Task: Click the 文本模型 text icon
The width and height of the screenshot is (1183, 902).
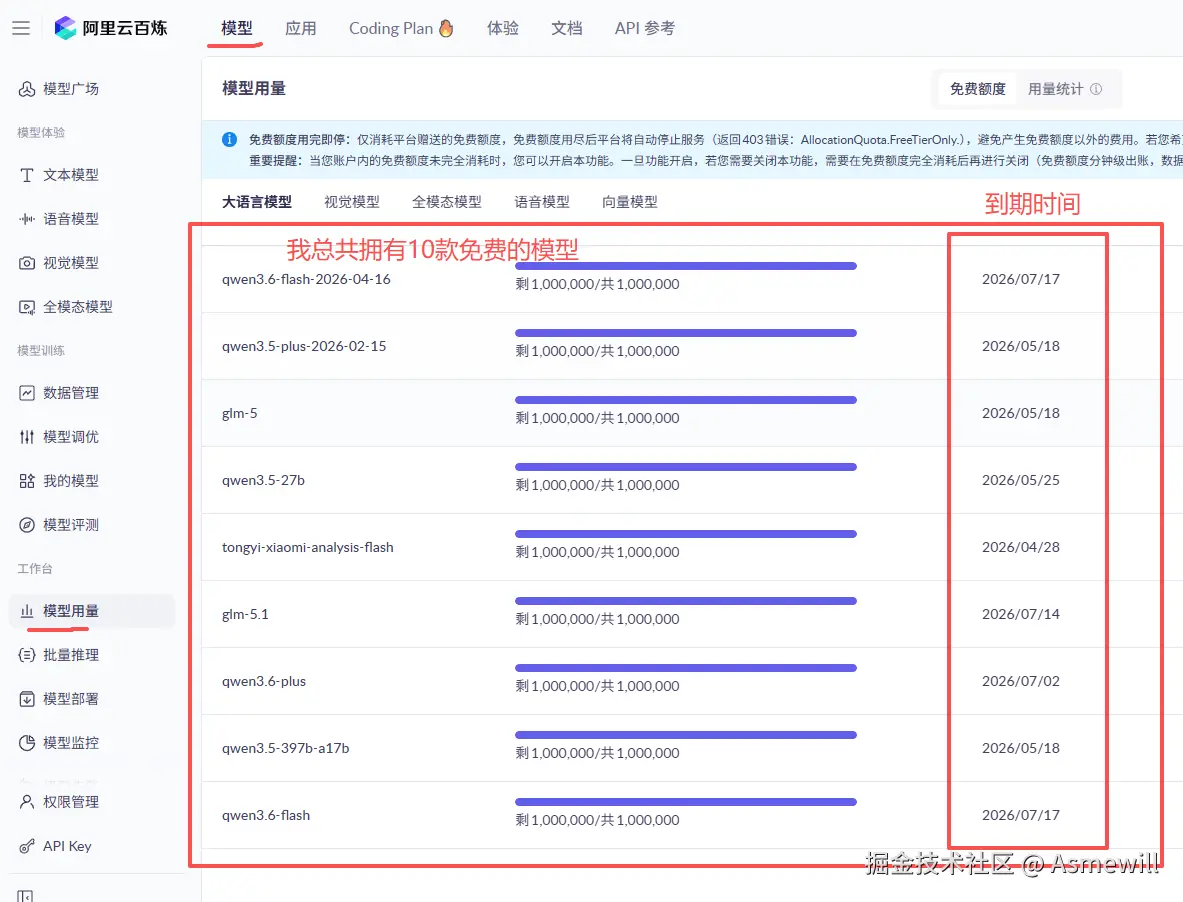Action: point(26,175)
